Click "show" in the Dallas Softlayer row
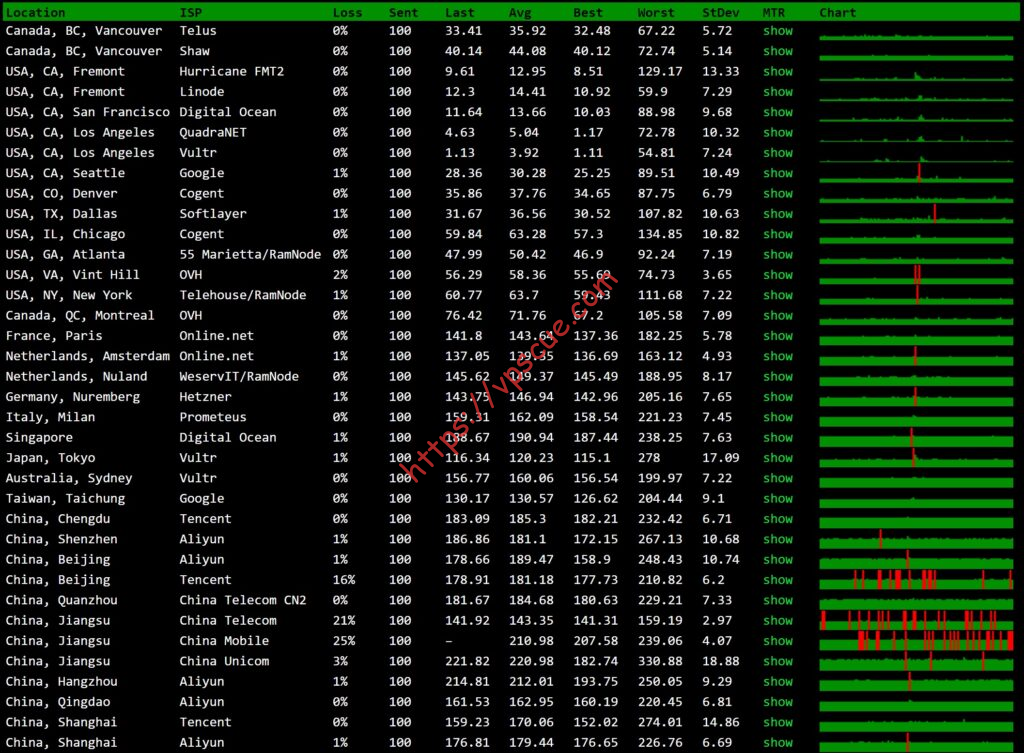 pyautogui.click(x=778, y=214)
